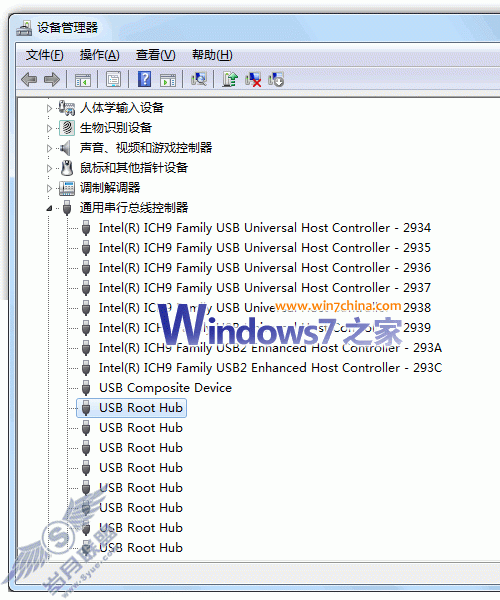Select USB2 Enhanced Host Controller - 293A
Viewport: 500px width, 600px height.
[270, 348]
